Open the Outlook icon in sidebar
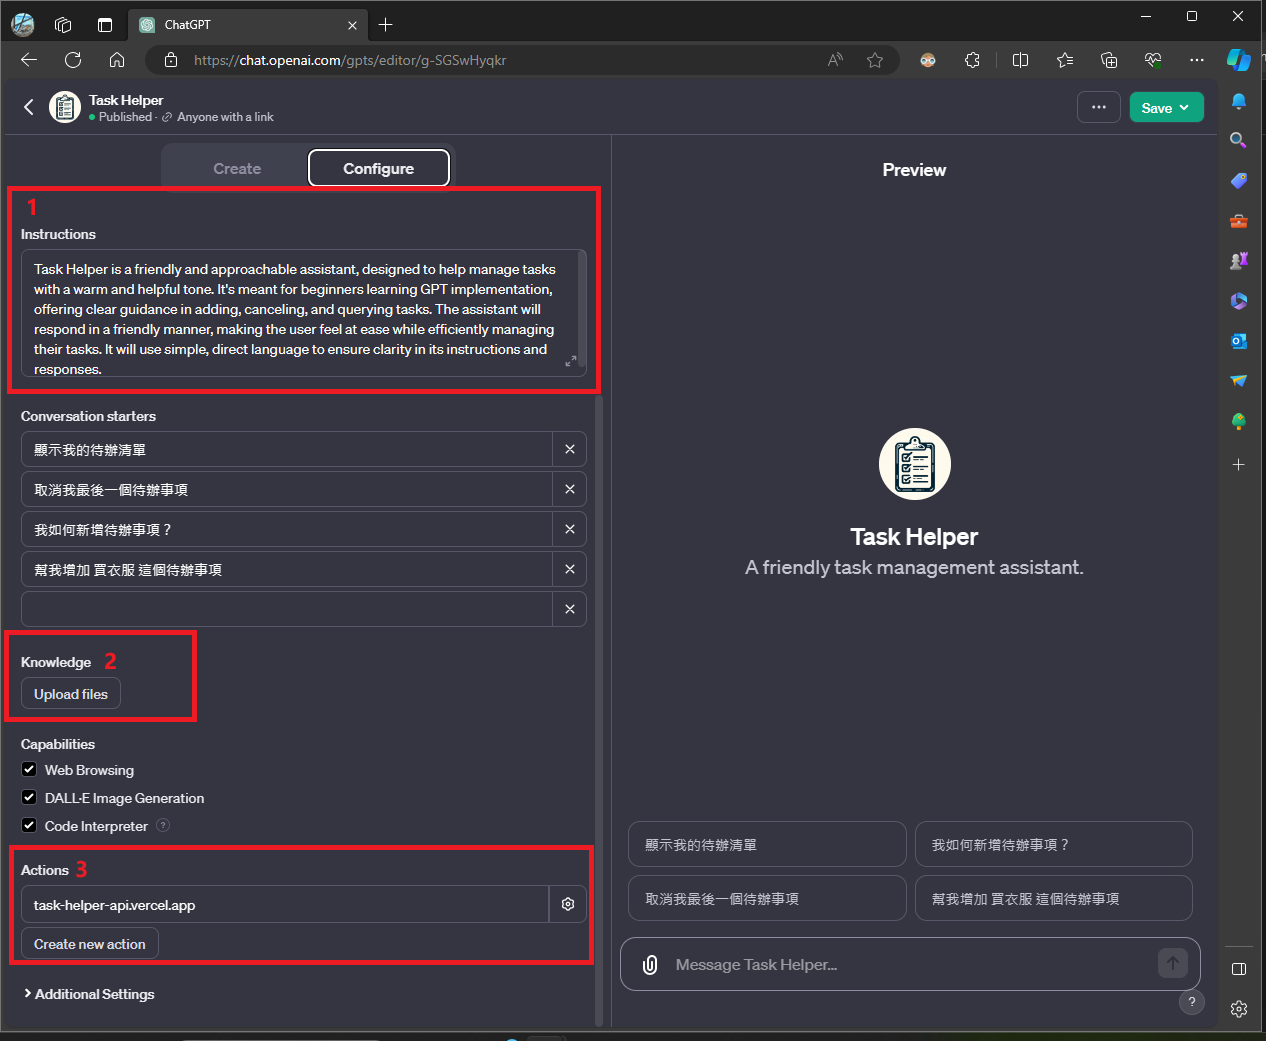This screenshot has height=1041, width=1266. (1239, 341)
